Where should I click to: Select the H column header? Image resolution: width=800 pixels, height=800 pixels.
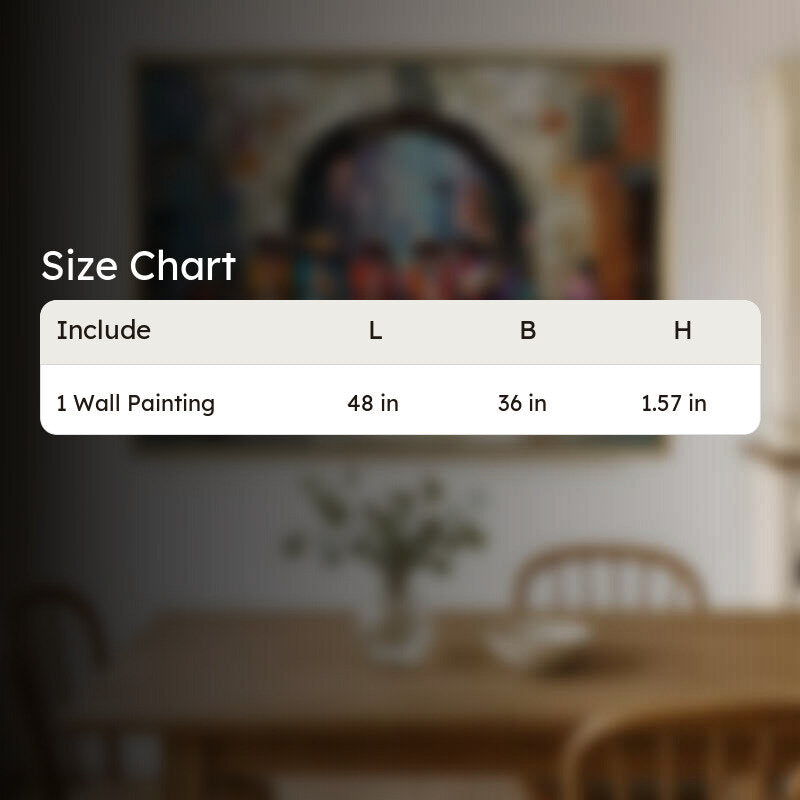(x=683, y=331)
